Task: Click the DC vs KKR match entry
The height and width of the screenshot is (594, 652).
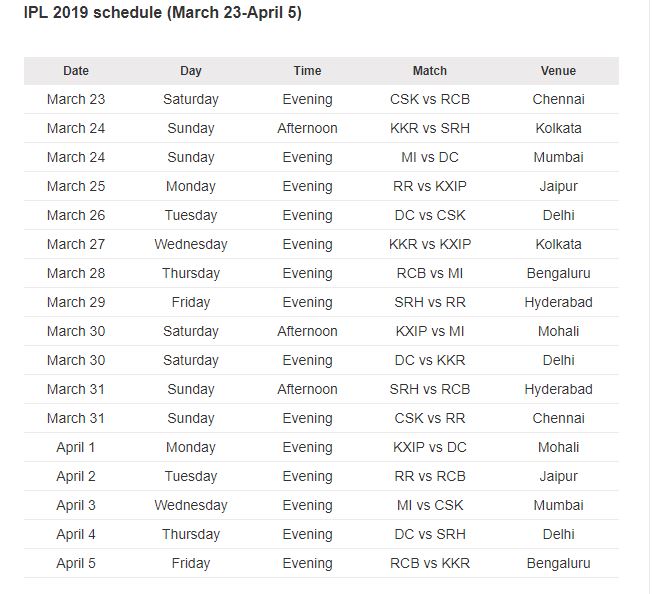Action: 430,360
